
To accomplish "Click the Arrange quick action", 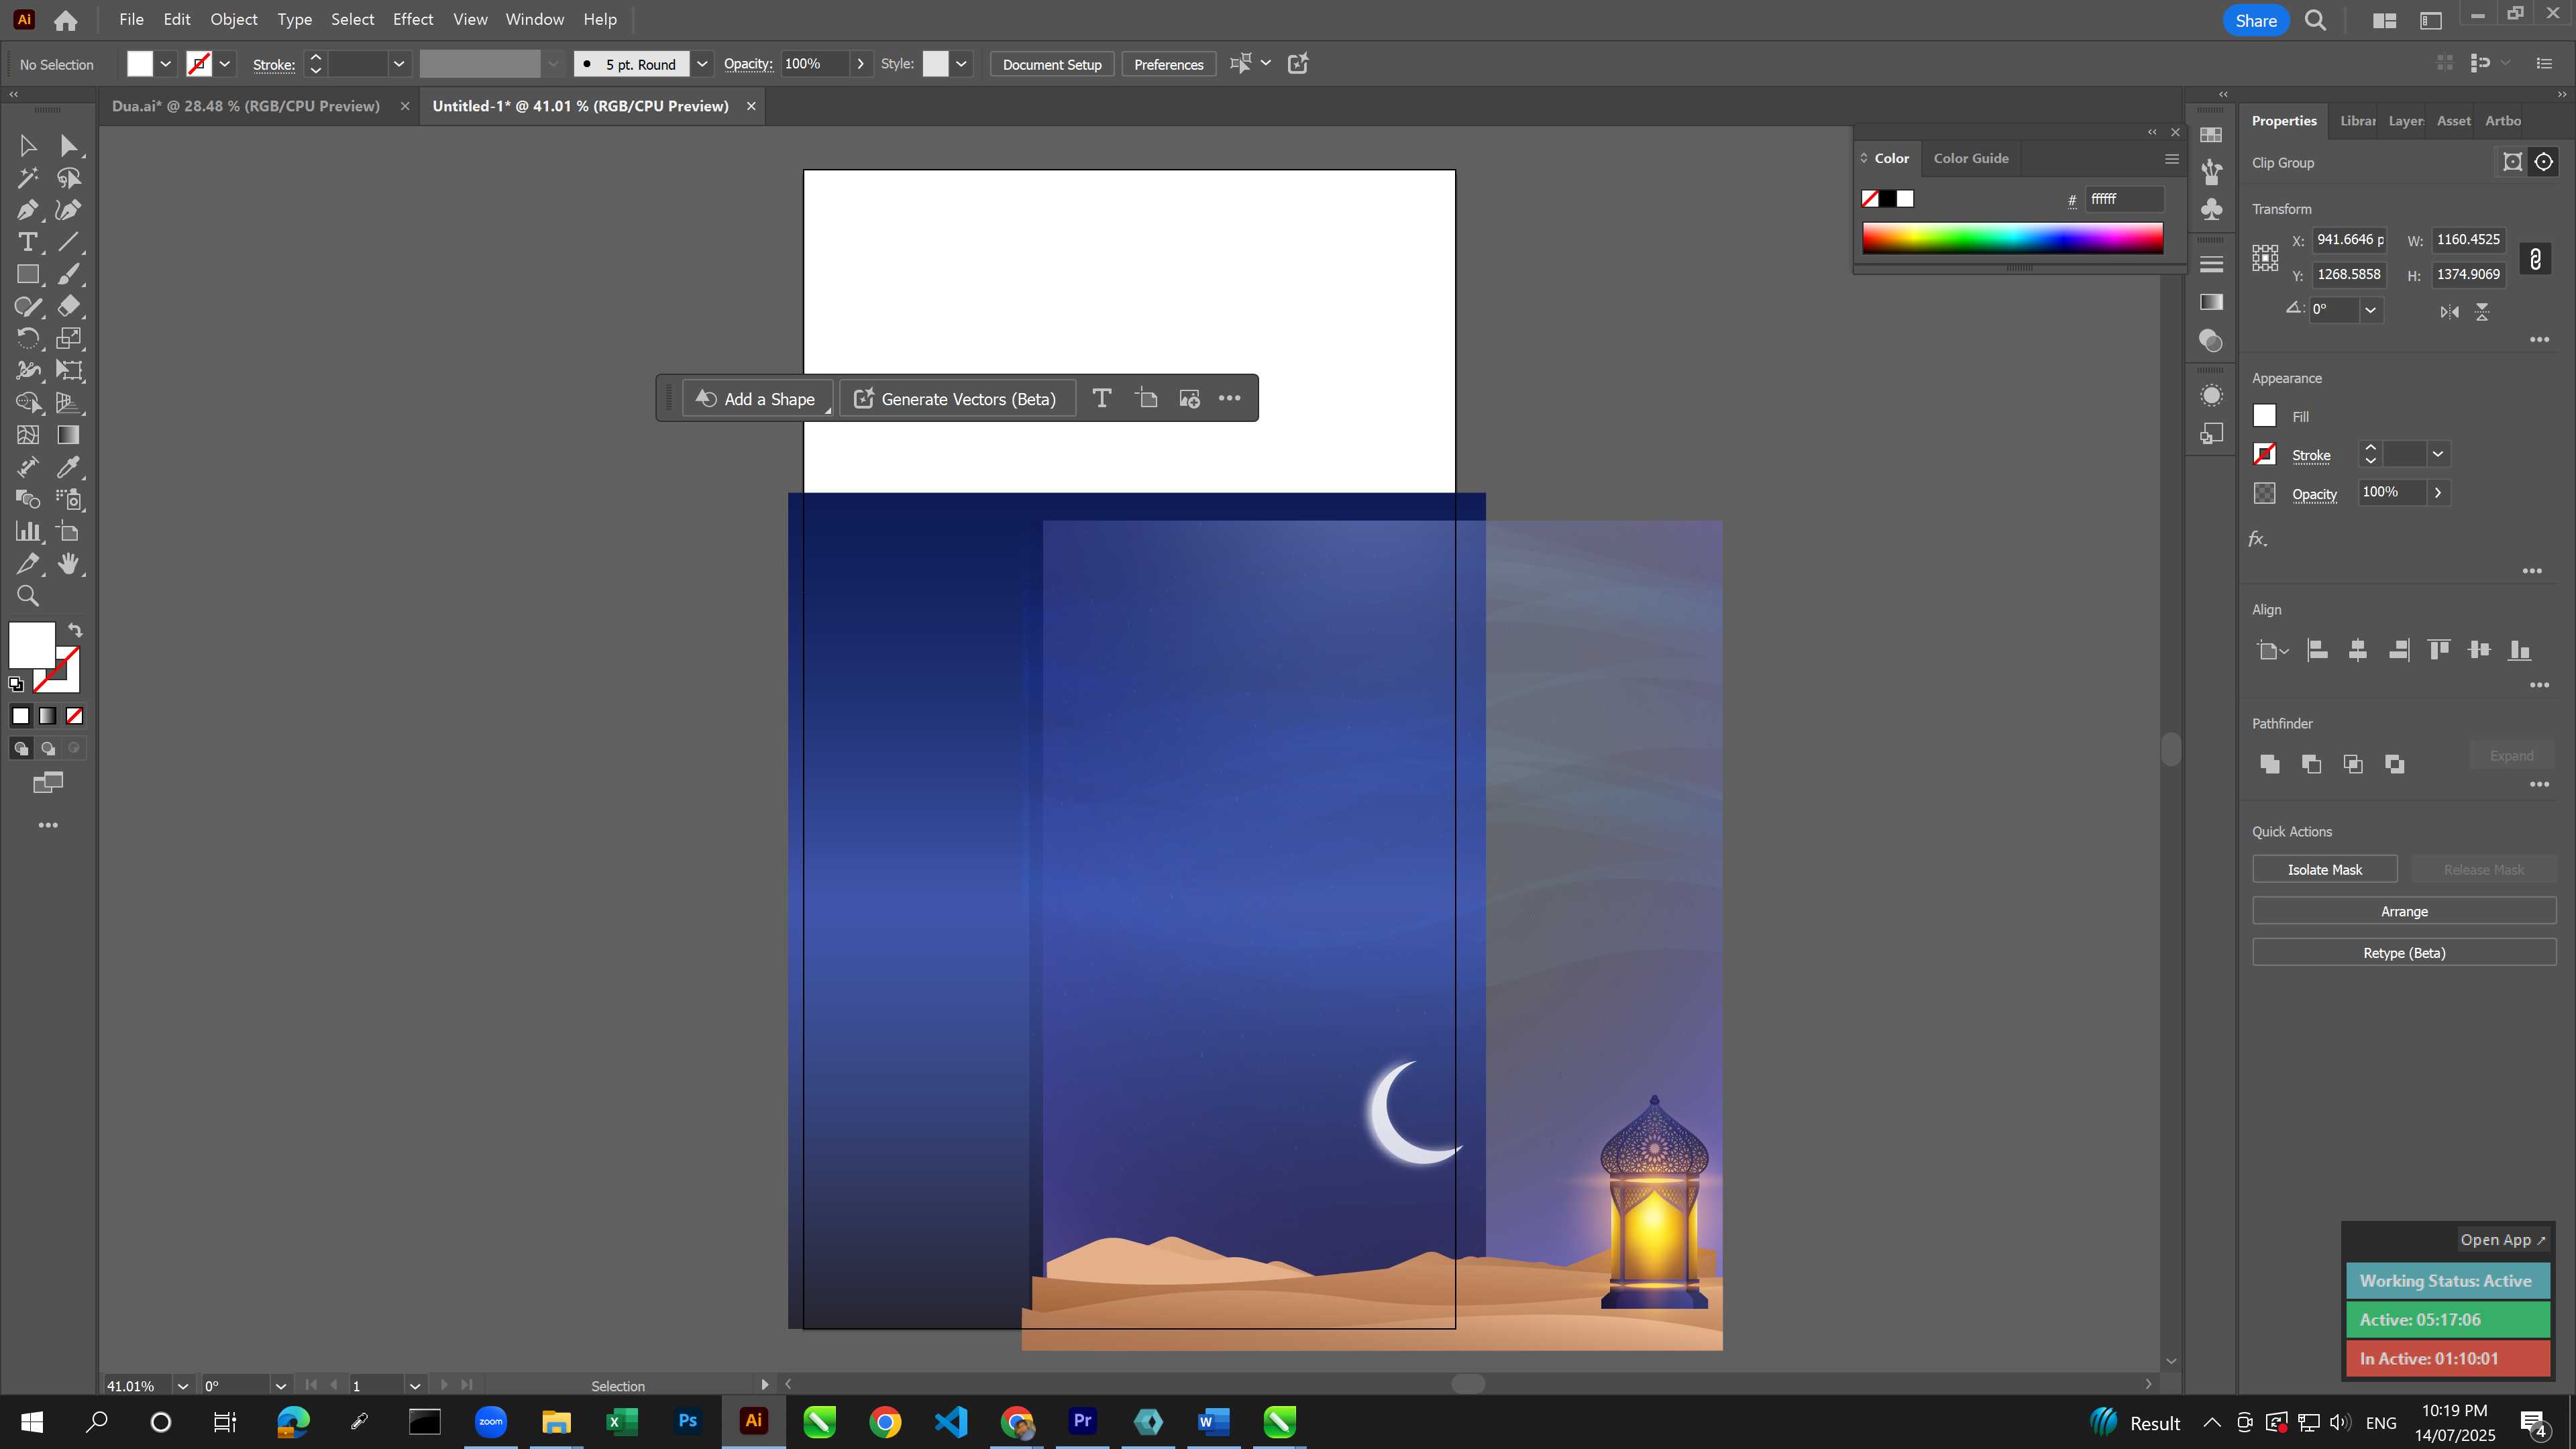I will [x=2403, y=911].
